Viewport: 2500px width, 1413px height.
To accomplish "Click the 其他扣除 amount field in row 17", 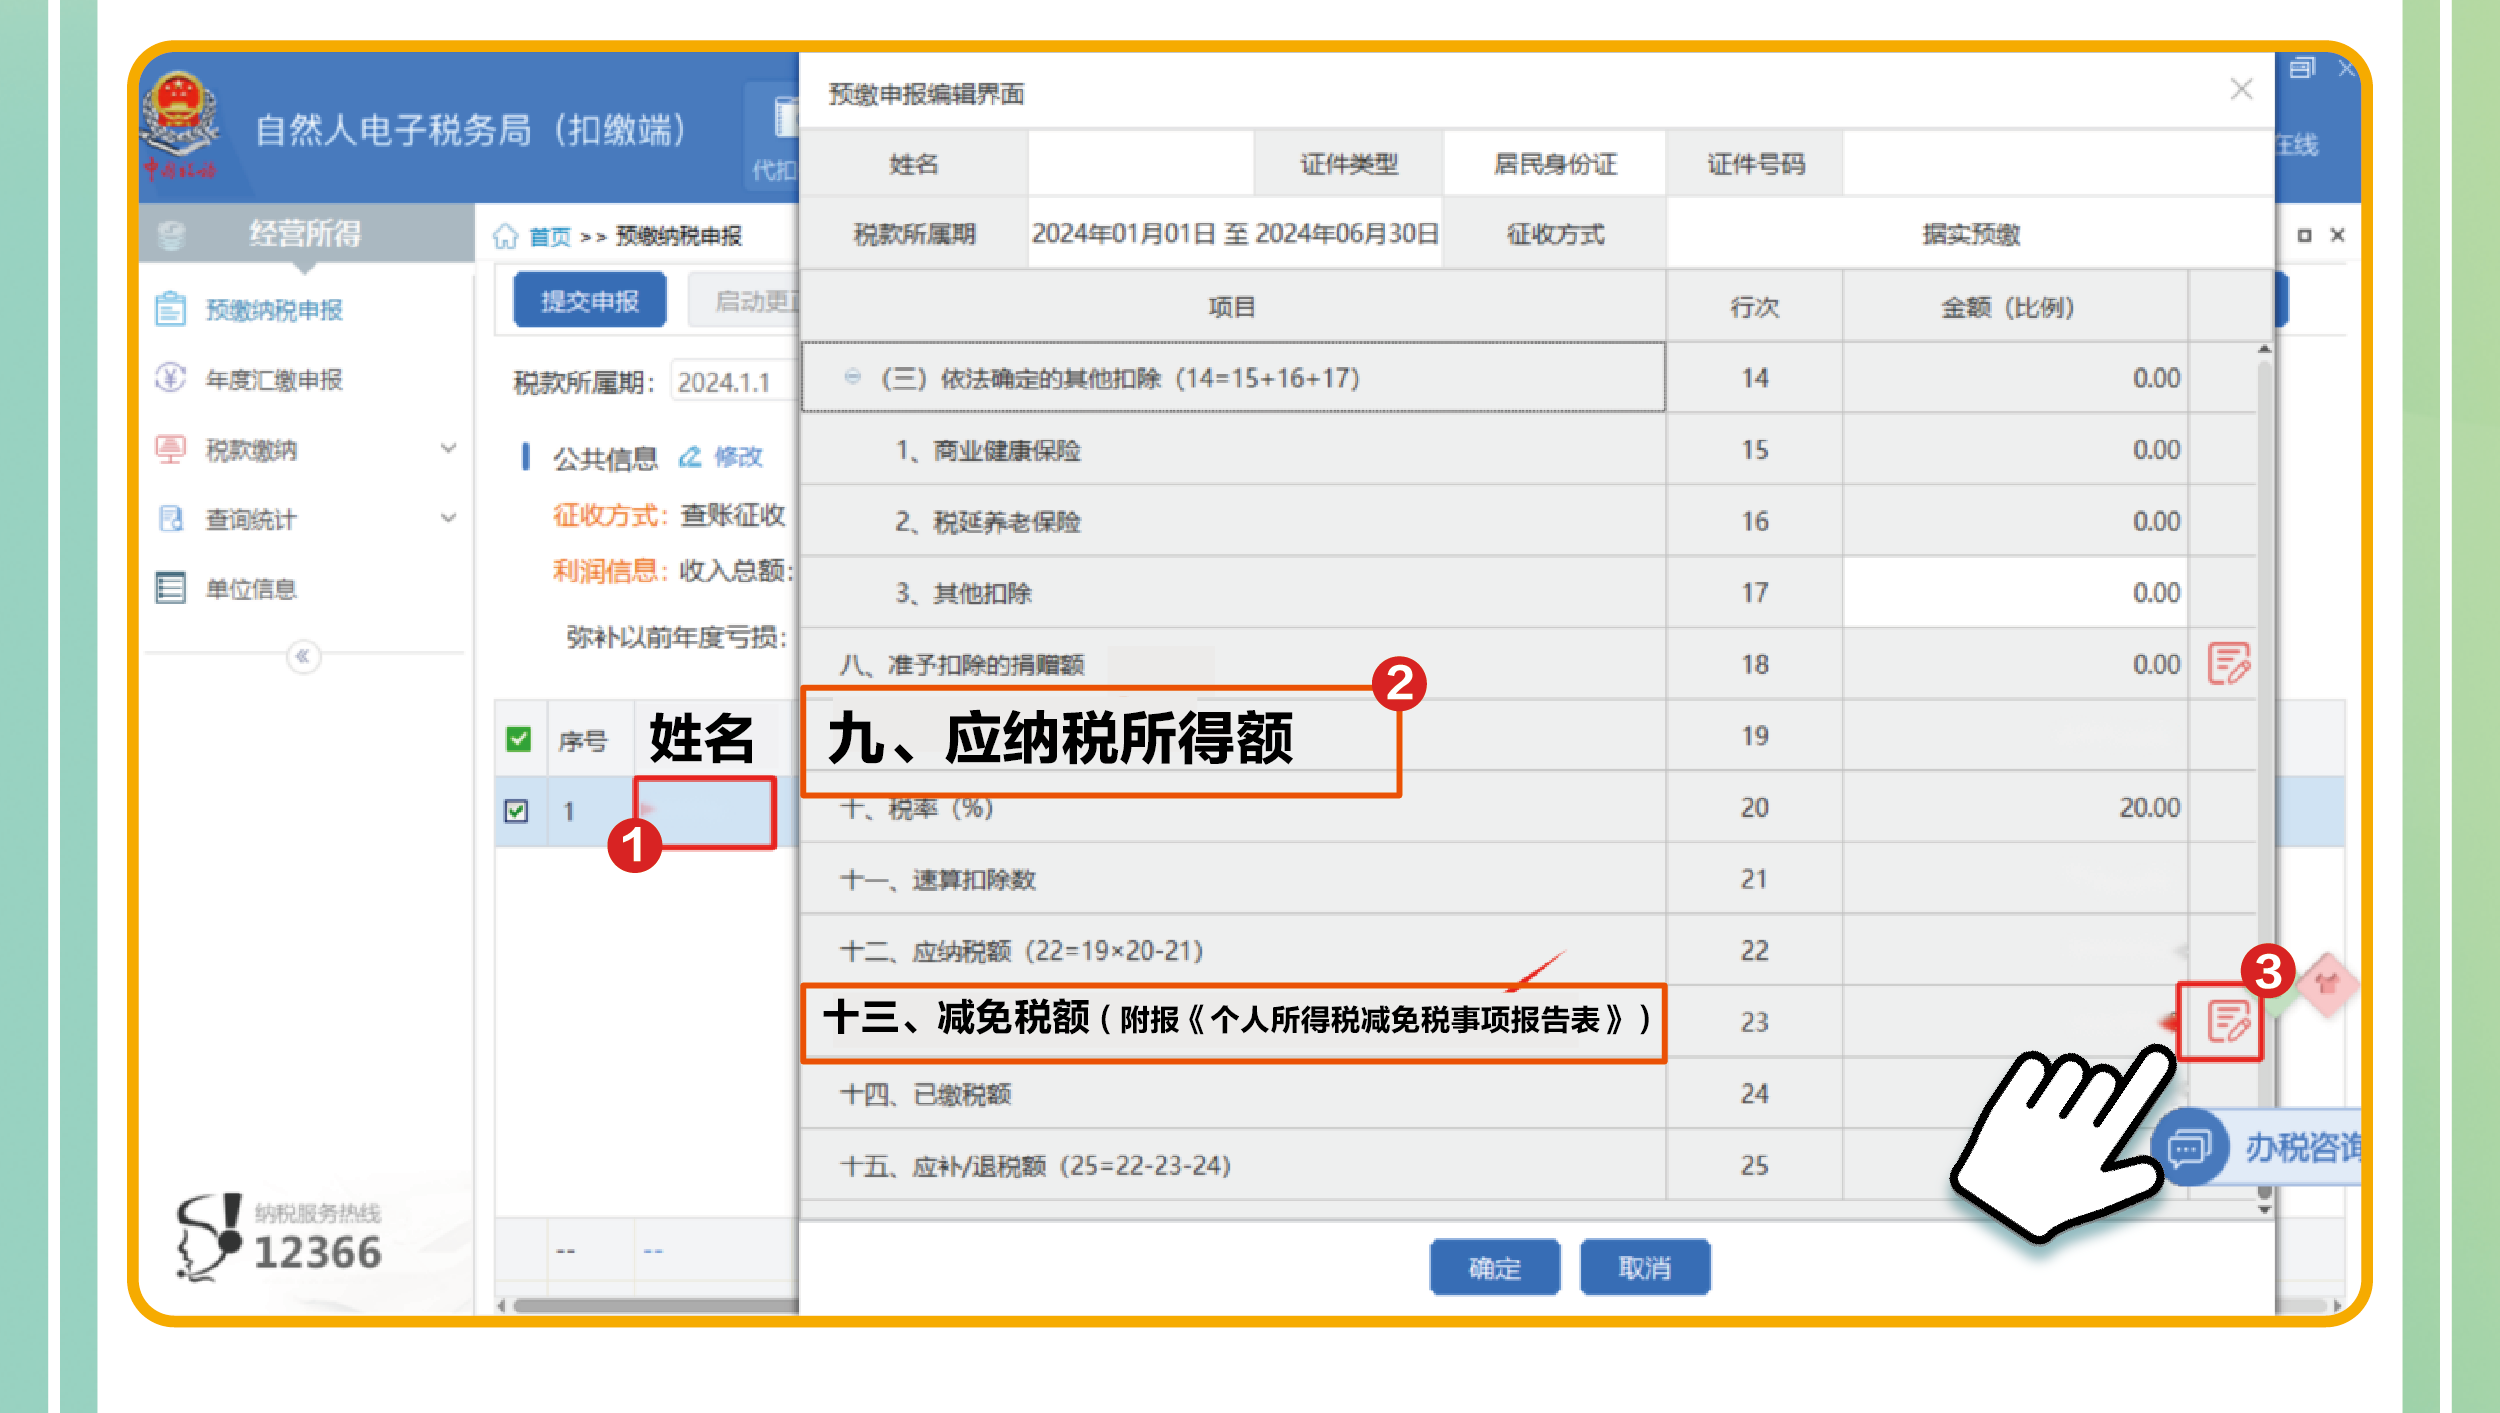I will pyautogui.click(x=2014, y=593).
